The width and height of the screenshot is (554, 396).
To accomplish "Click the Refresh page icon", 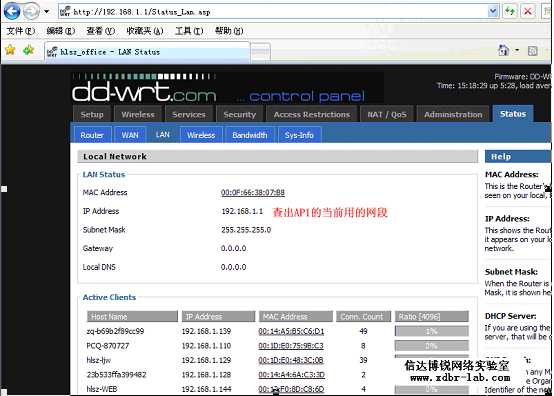I will 510,12.
